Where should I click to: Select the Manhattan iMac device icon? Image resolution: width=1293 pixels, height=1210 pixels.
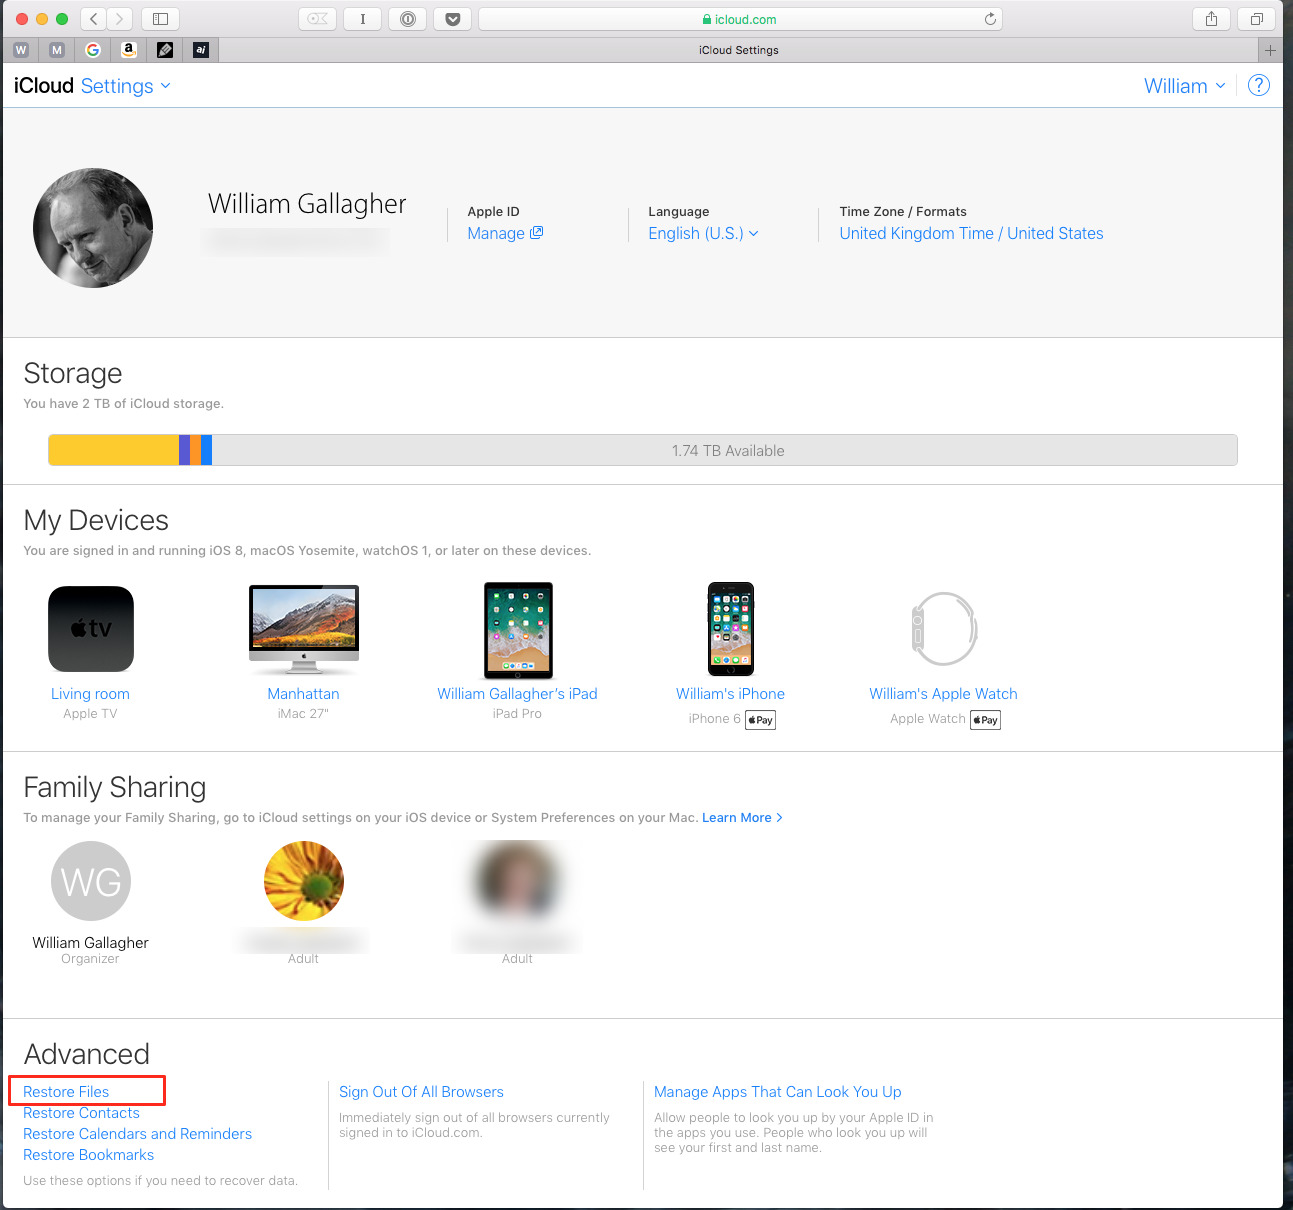pyautogui.click(x=304, y=629)
